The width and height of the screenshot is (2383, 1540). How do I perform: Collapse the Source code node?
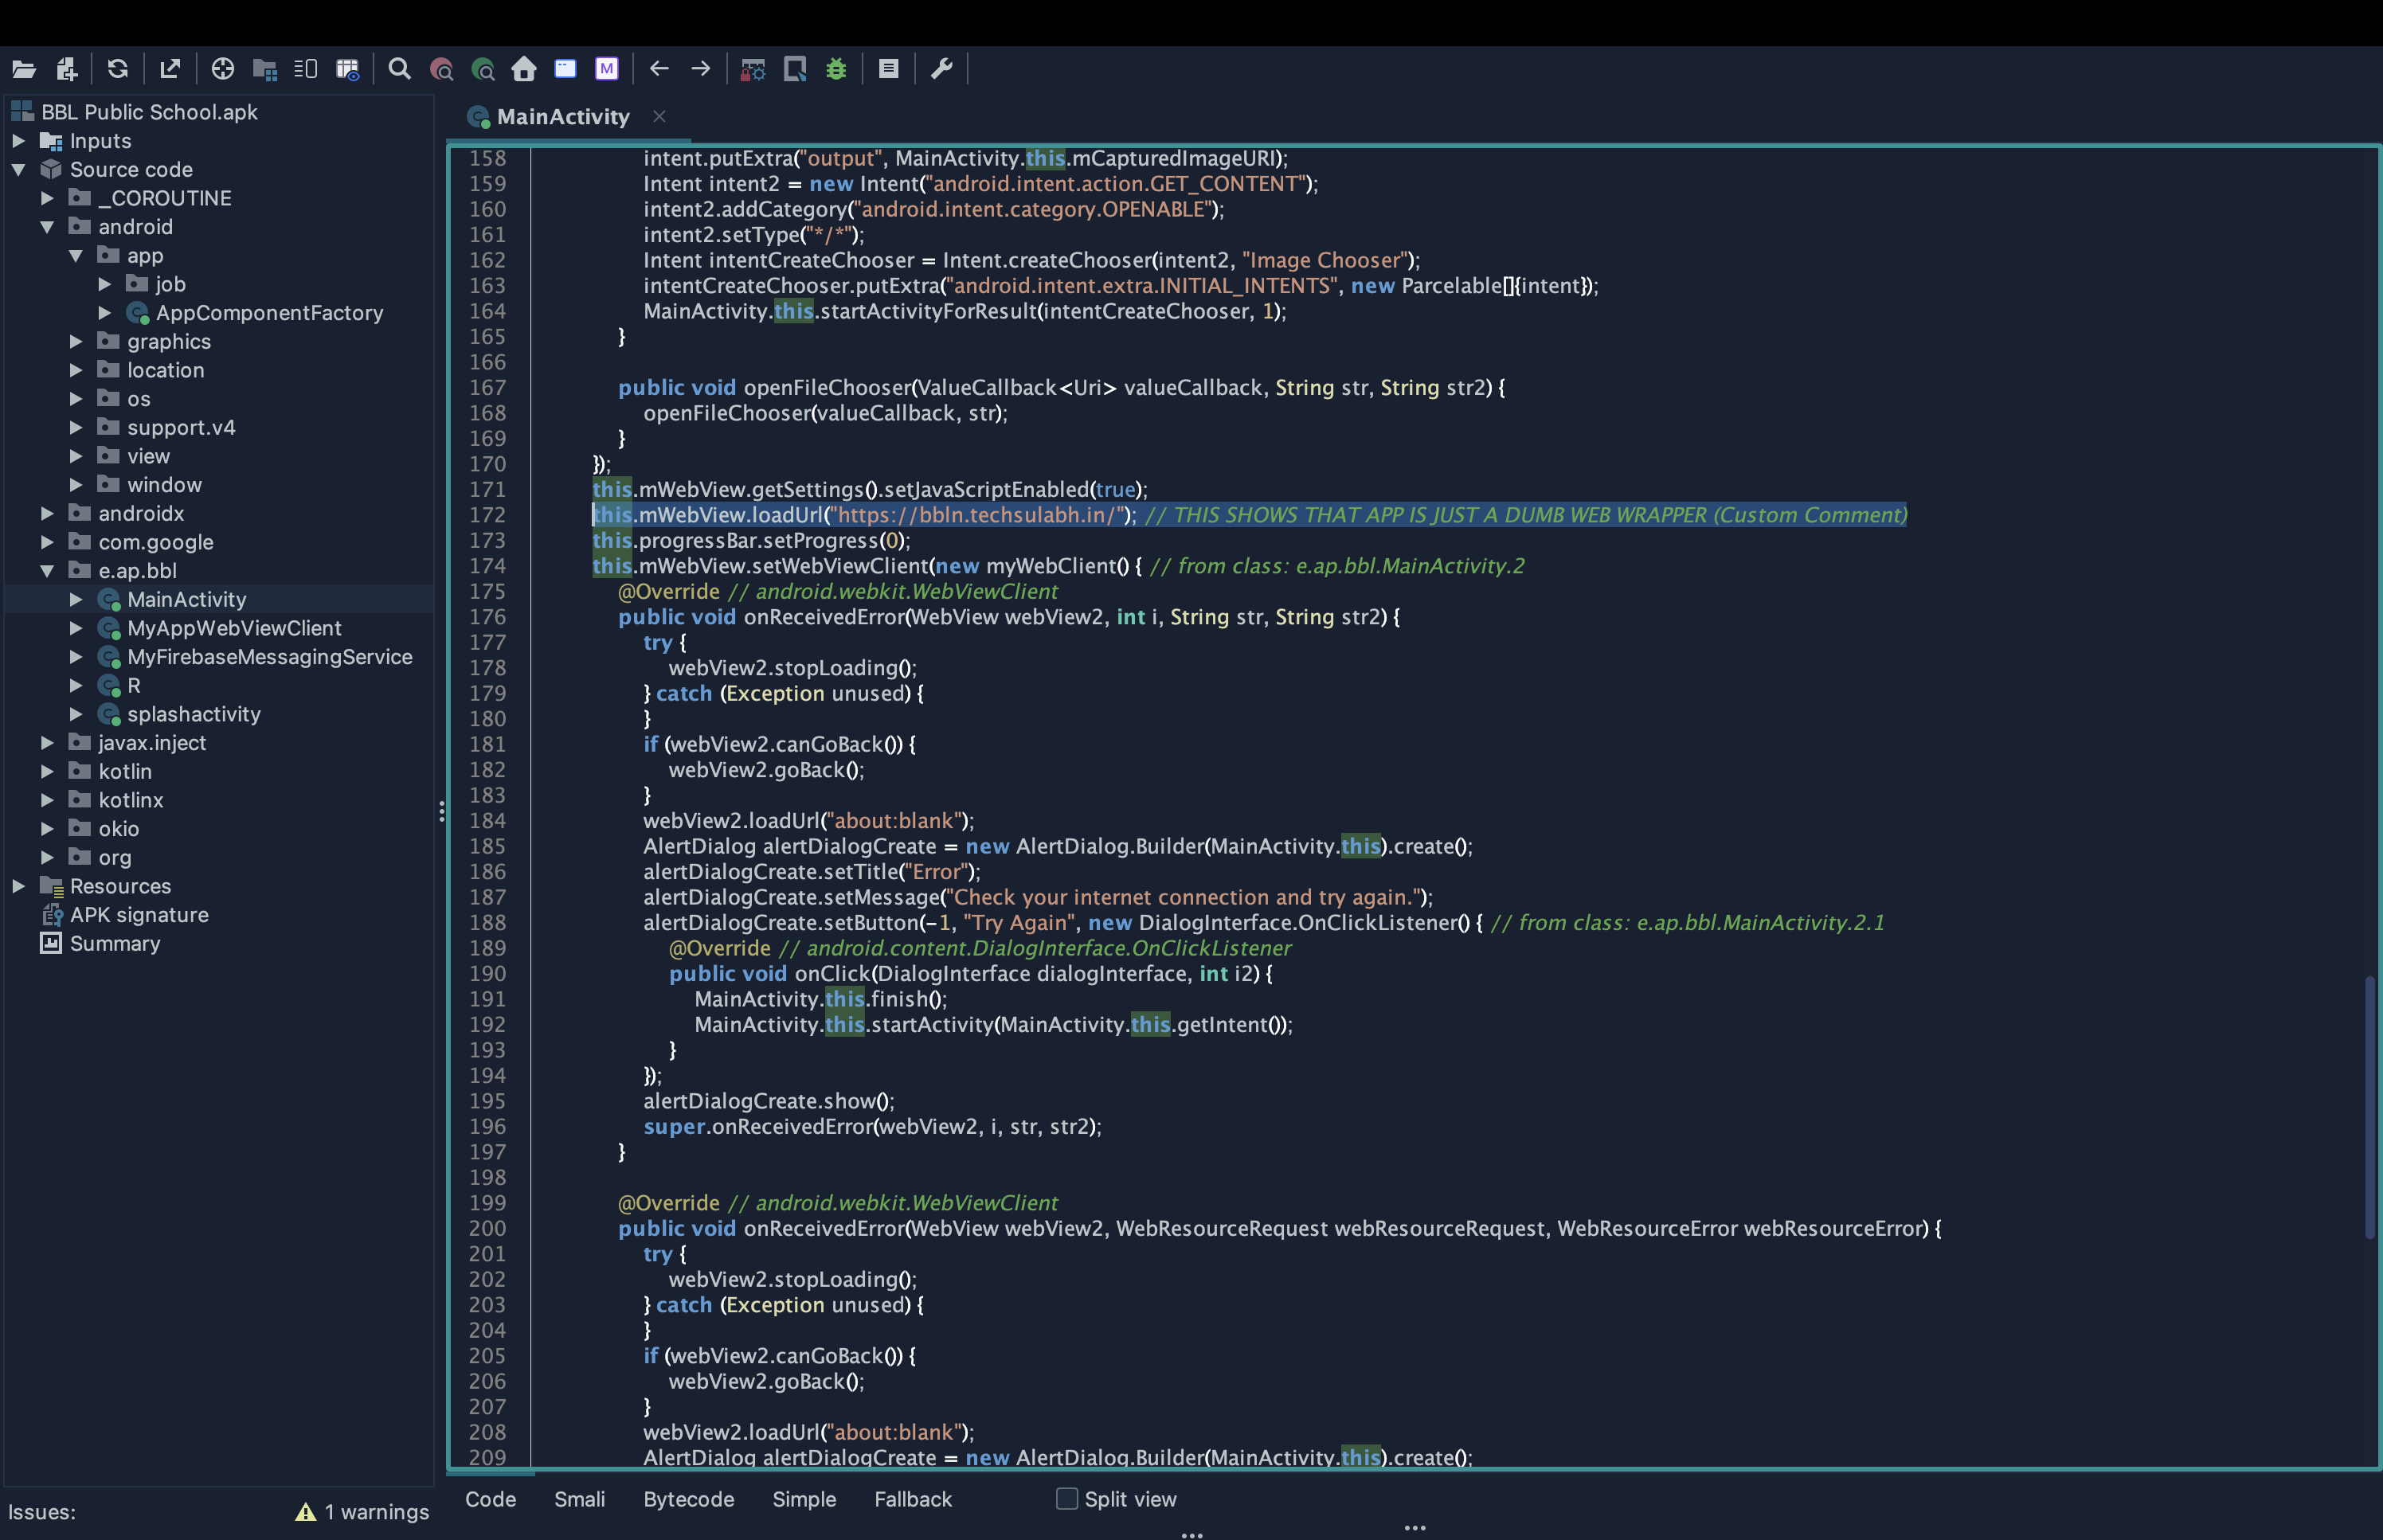[18, 170]
